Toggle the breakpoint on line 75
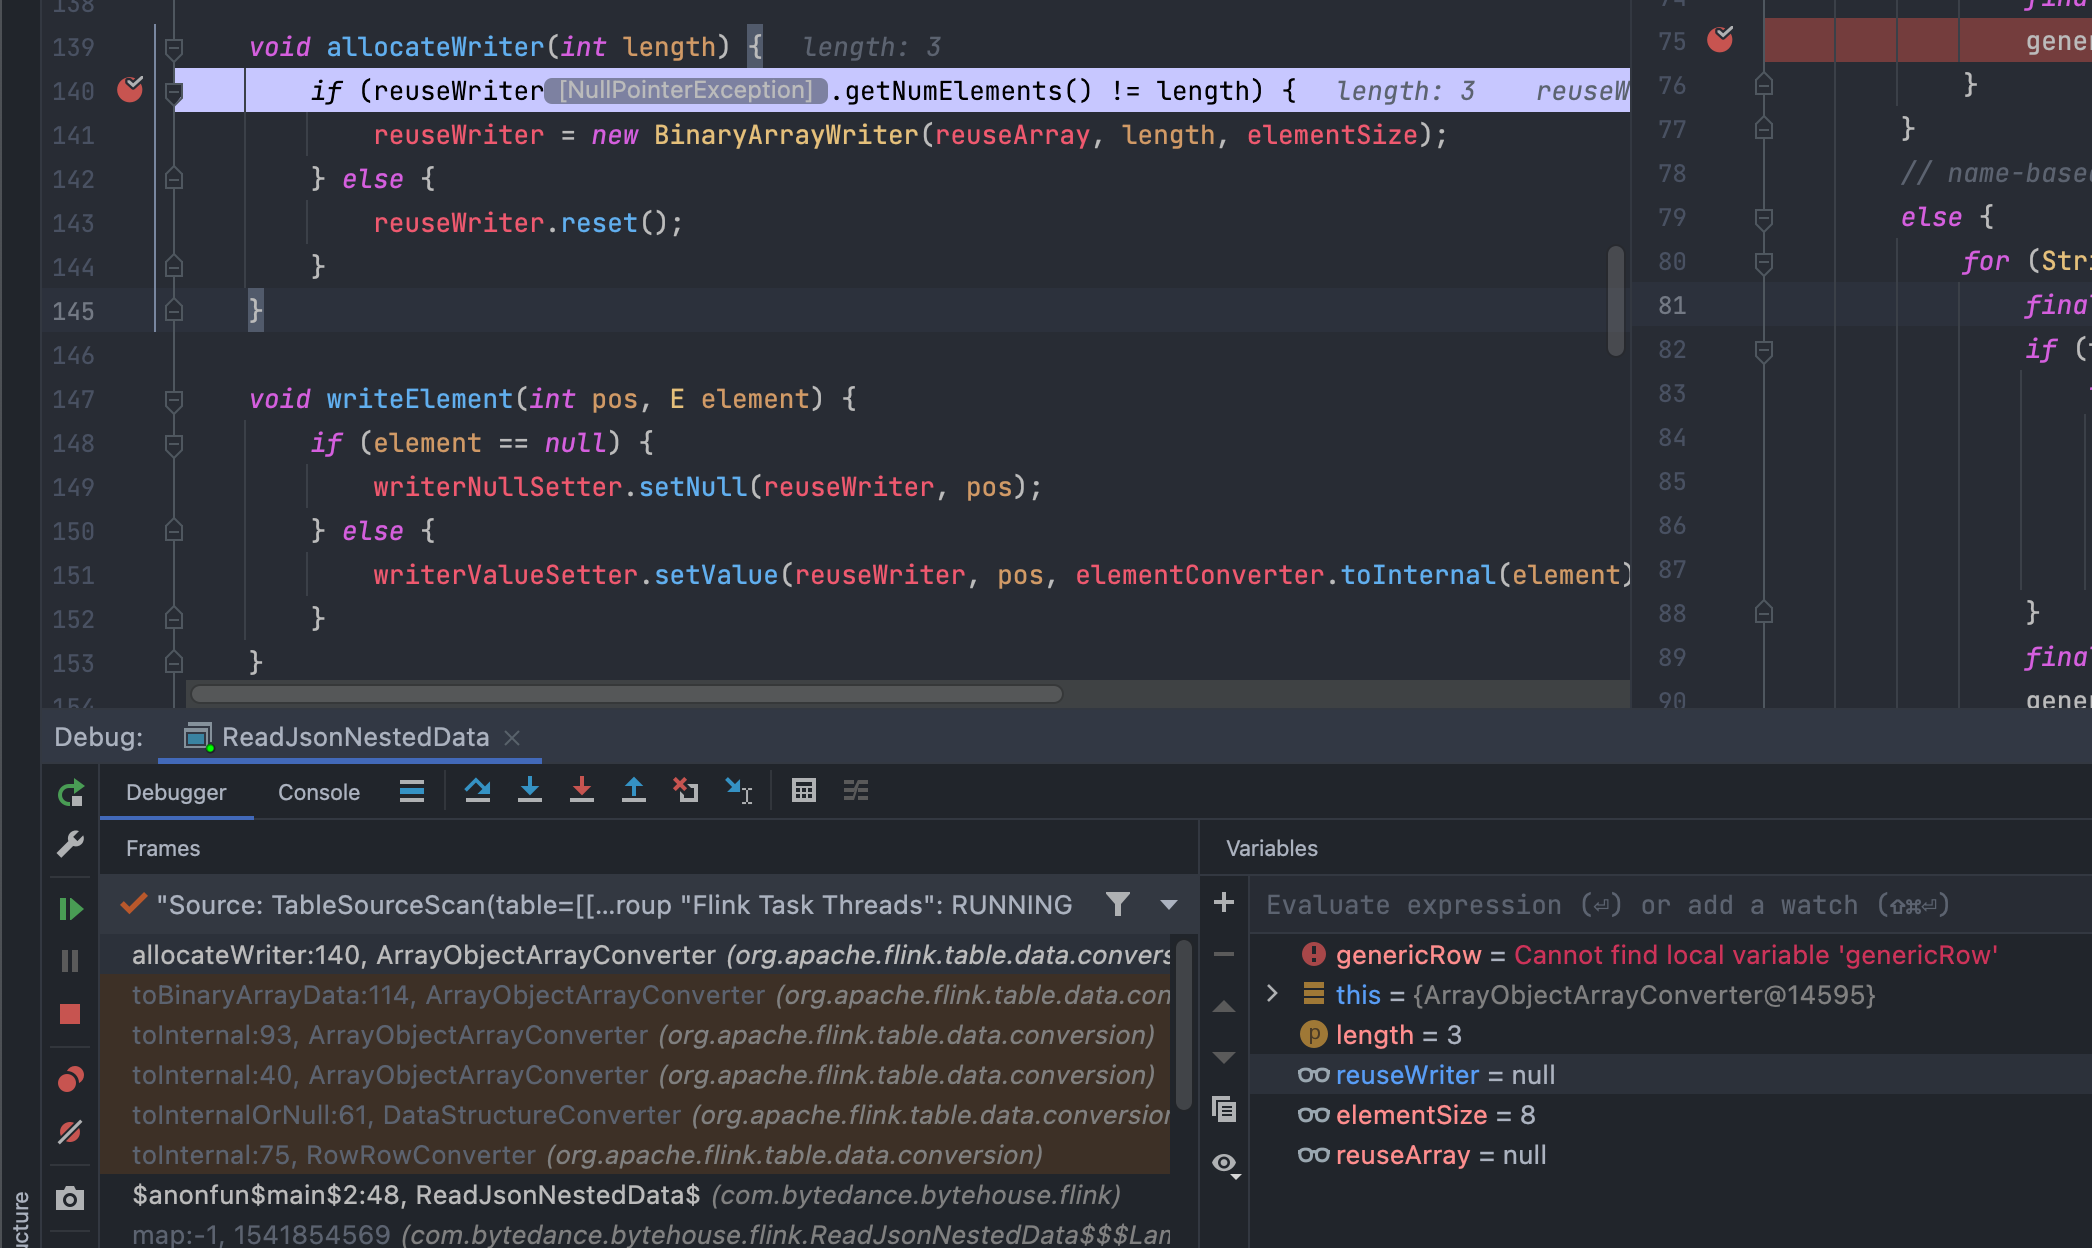The image size is (2092, 1248). click(1720, 40)
